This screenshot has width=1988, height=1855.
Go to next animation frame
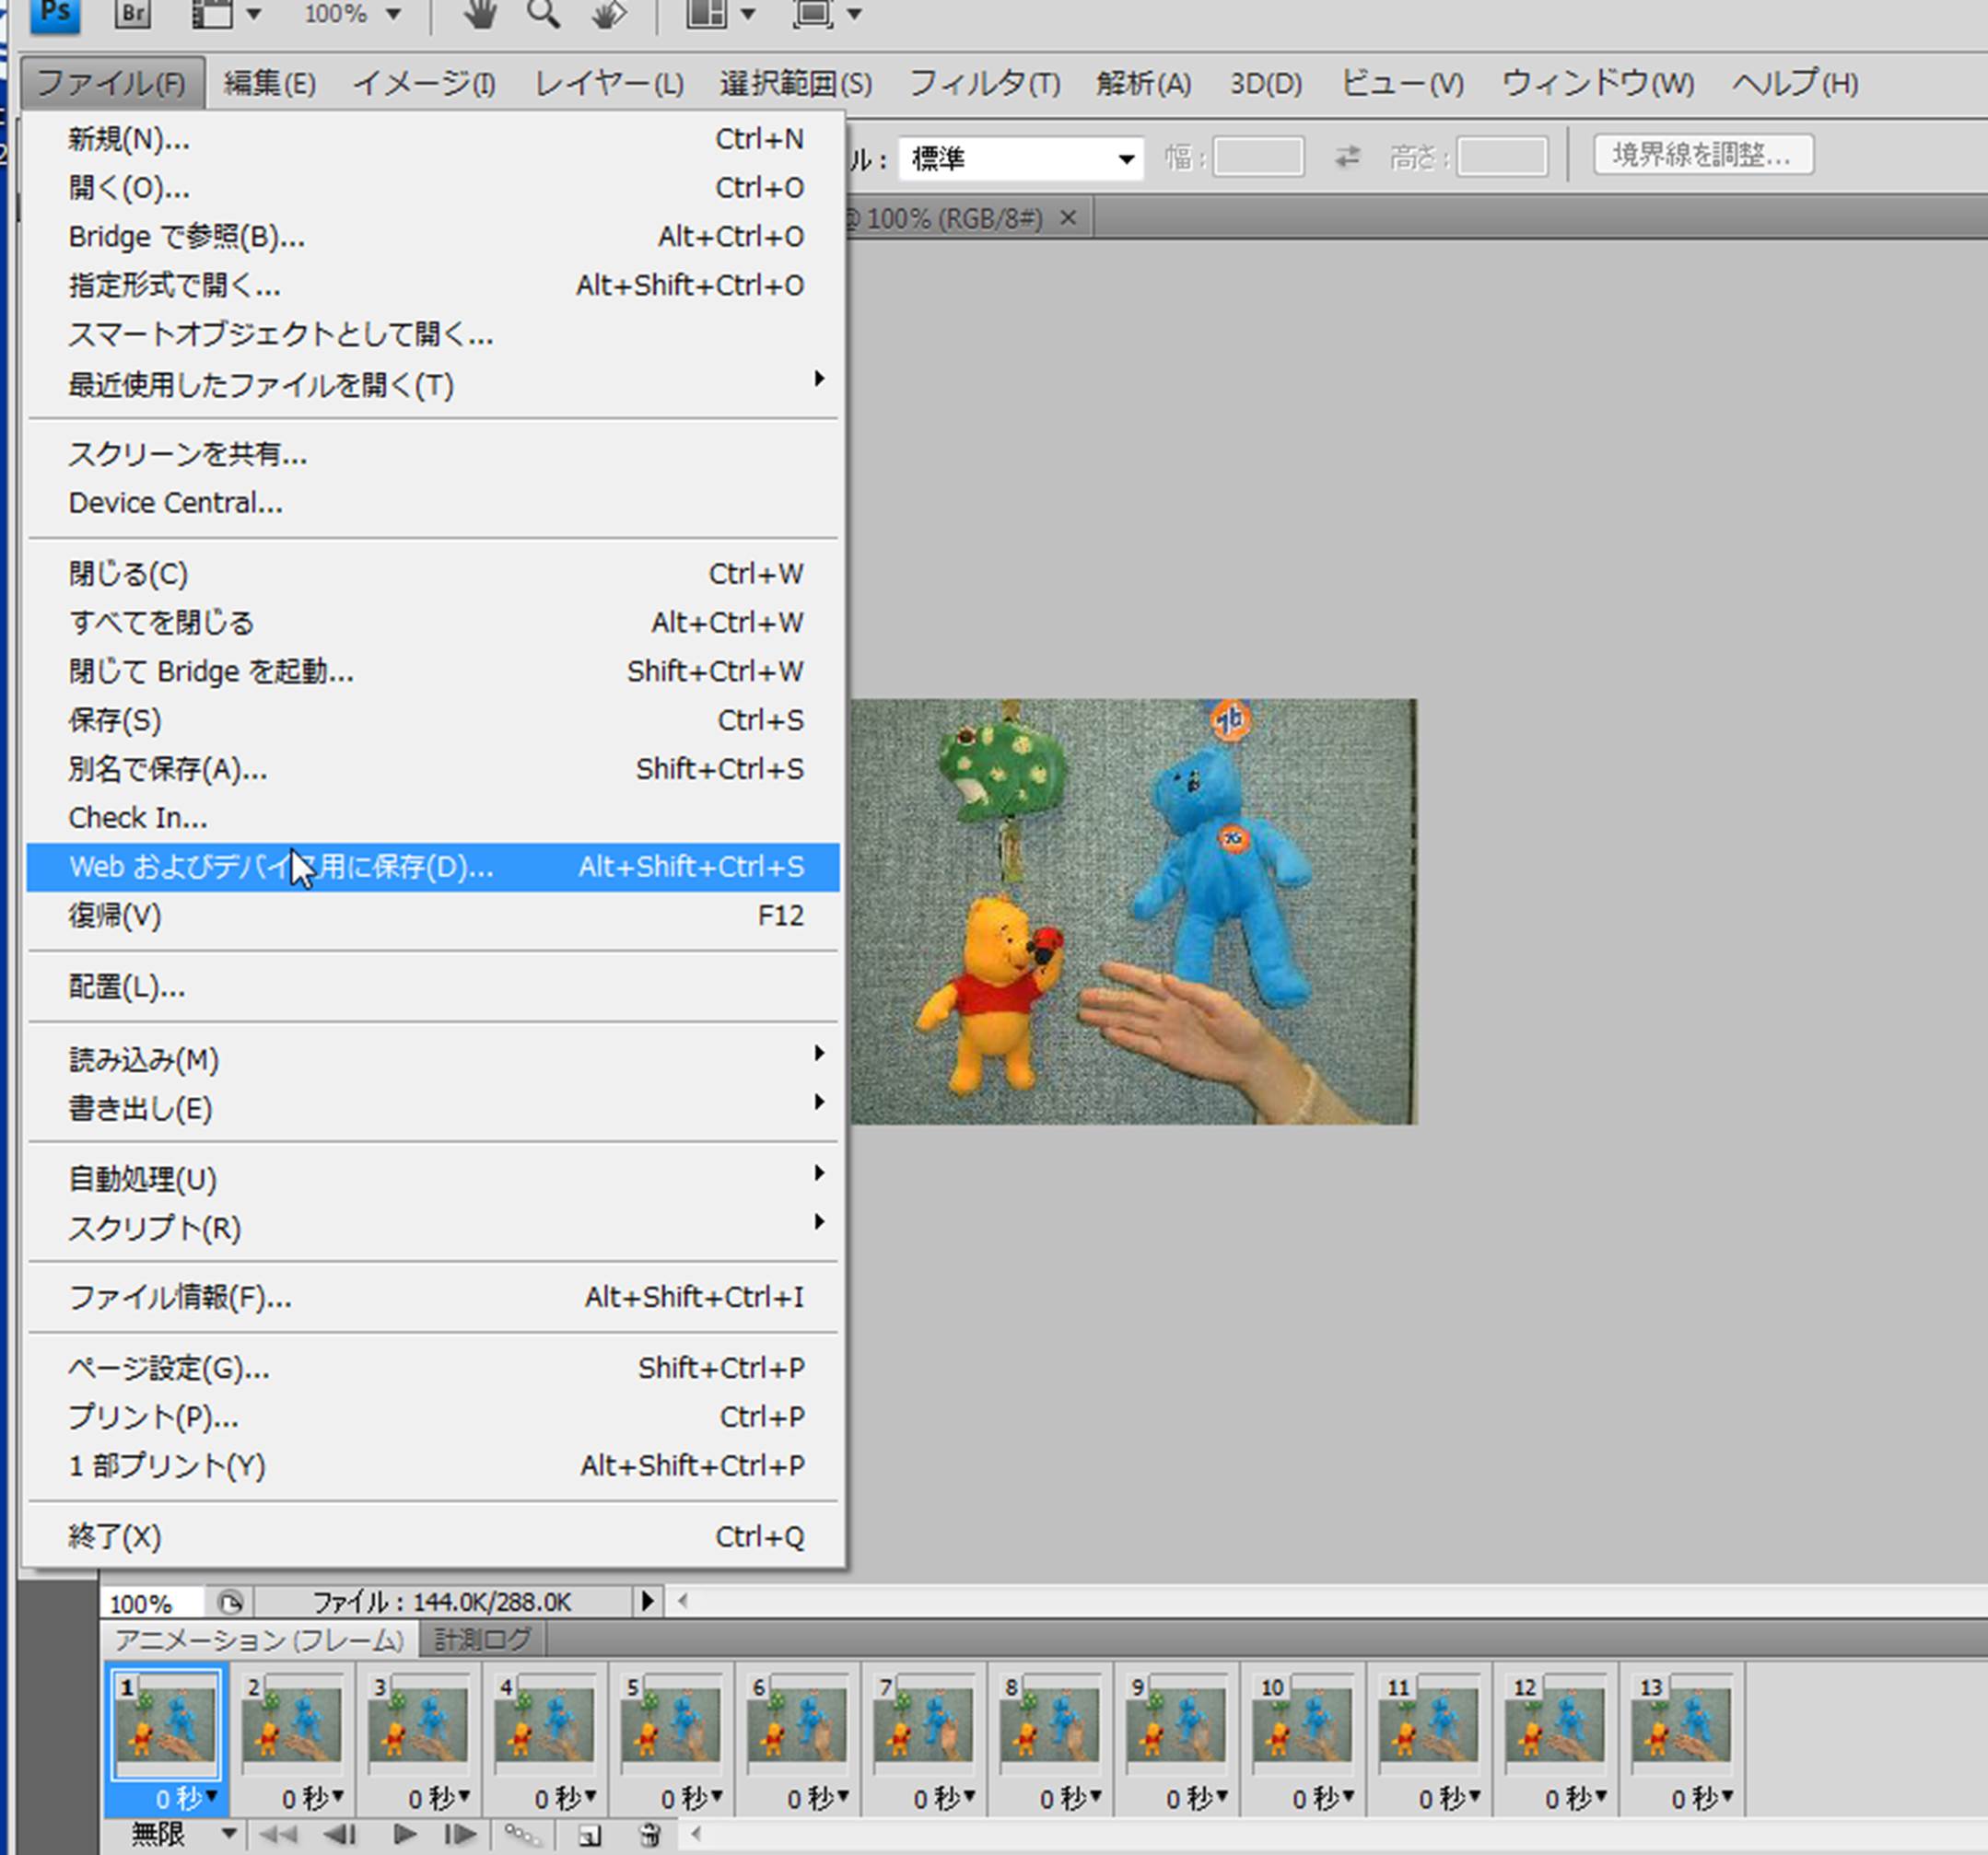click(x=459, y=1834)
